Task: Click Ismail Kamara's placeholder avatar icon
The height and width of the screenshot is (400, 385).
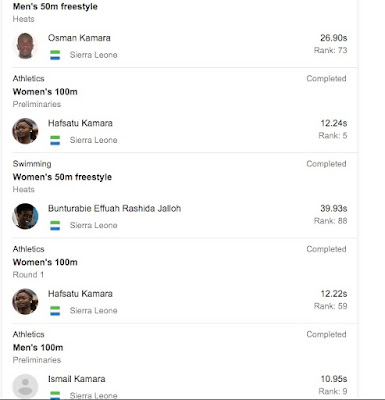Action: 25,387
